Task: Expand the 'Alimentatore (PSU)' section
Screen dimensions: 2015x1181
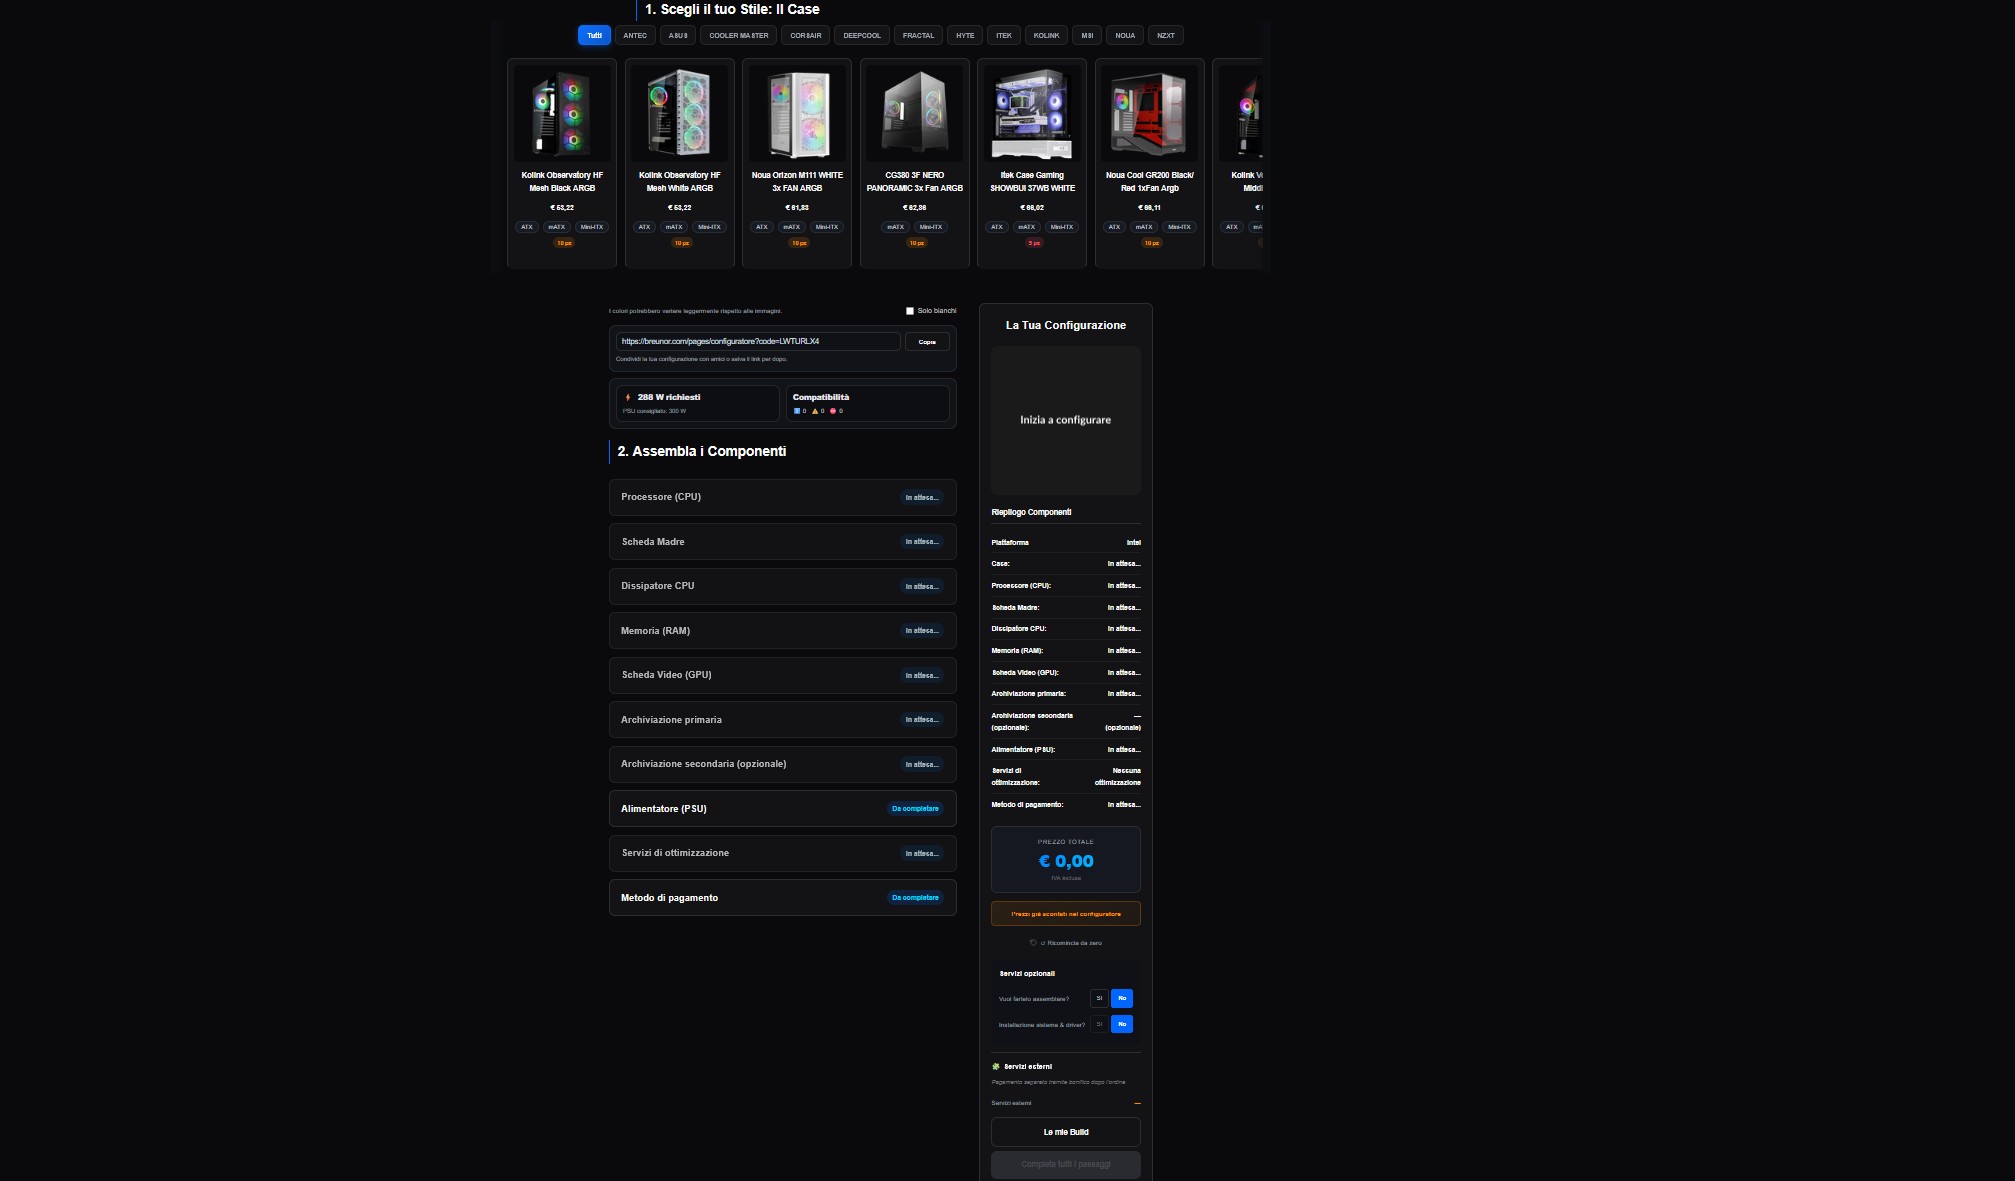Action: [782, 808]
